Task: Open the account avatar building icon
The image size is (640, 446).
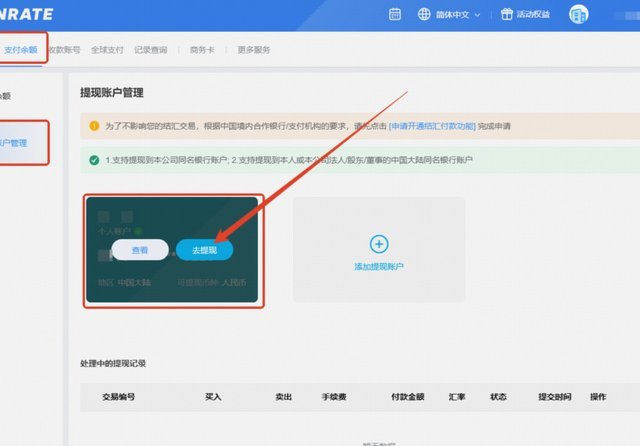Action: click(x=578, y=15)
